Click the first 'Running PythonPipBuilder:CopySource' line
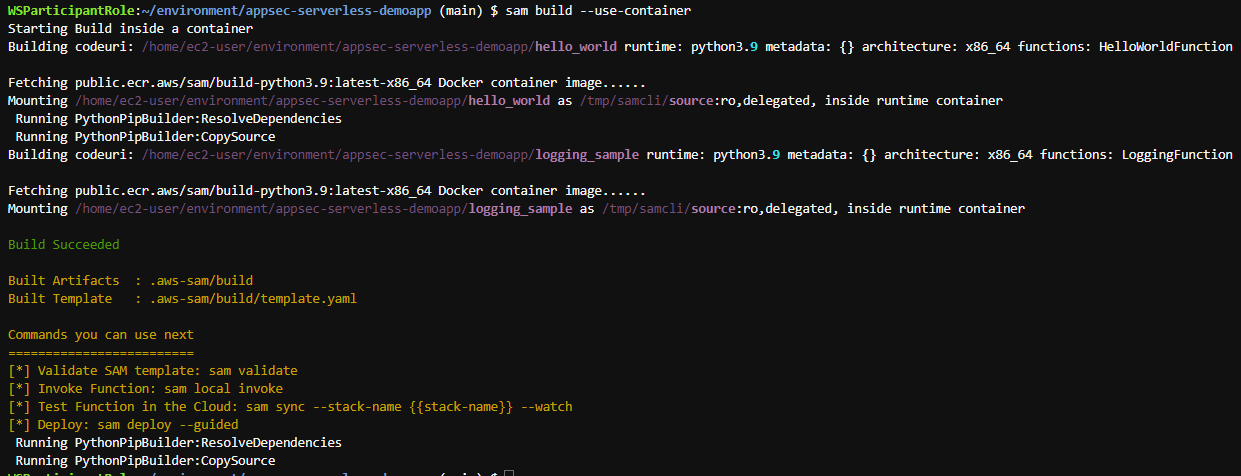This screenshot has height=476, width=1241. tap(145, 136)
